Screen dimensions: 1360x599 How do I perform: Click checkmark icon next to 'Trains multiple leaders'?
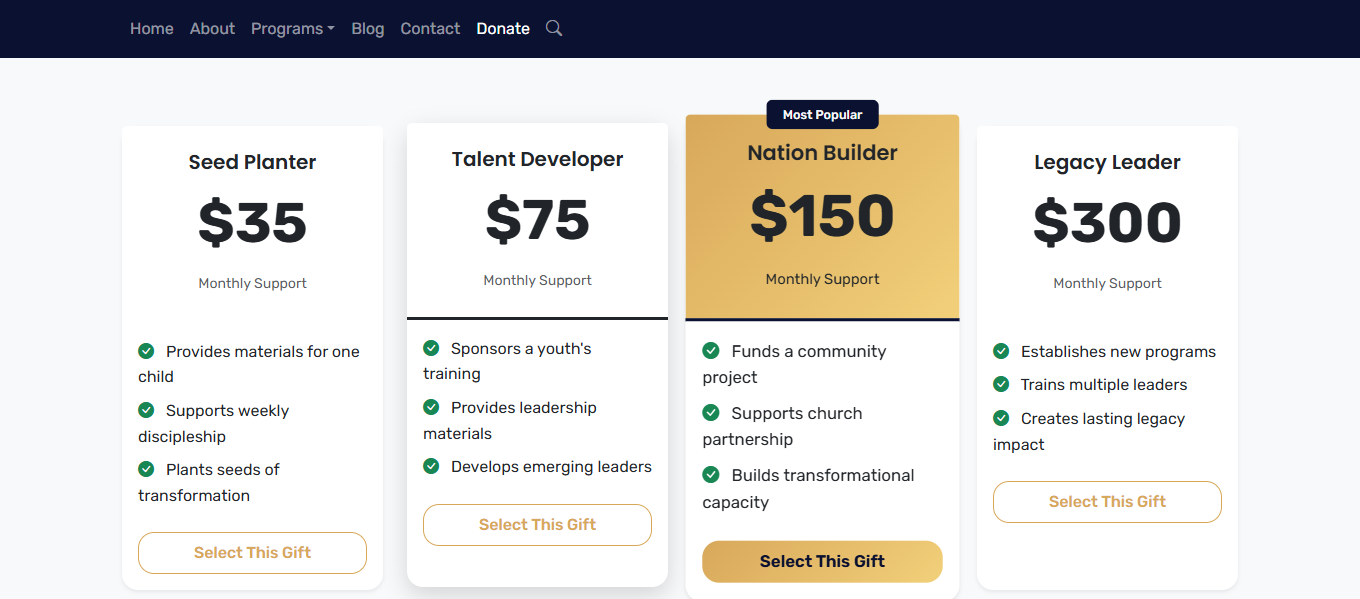(x=1001, y=384)
